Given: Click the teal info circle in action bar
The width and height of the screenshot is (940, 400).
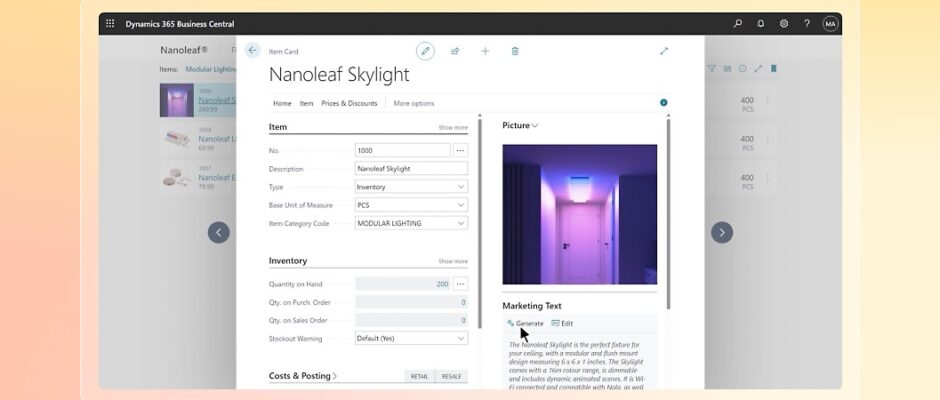Looking at the screenshot, I should click(664, 103).
